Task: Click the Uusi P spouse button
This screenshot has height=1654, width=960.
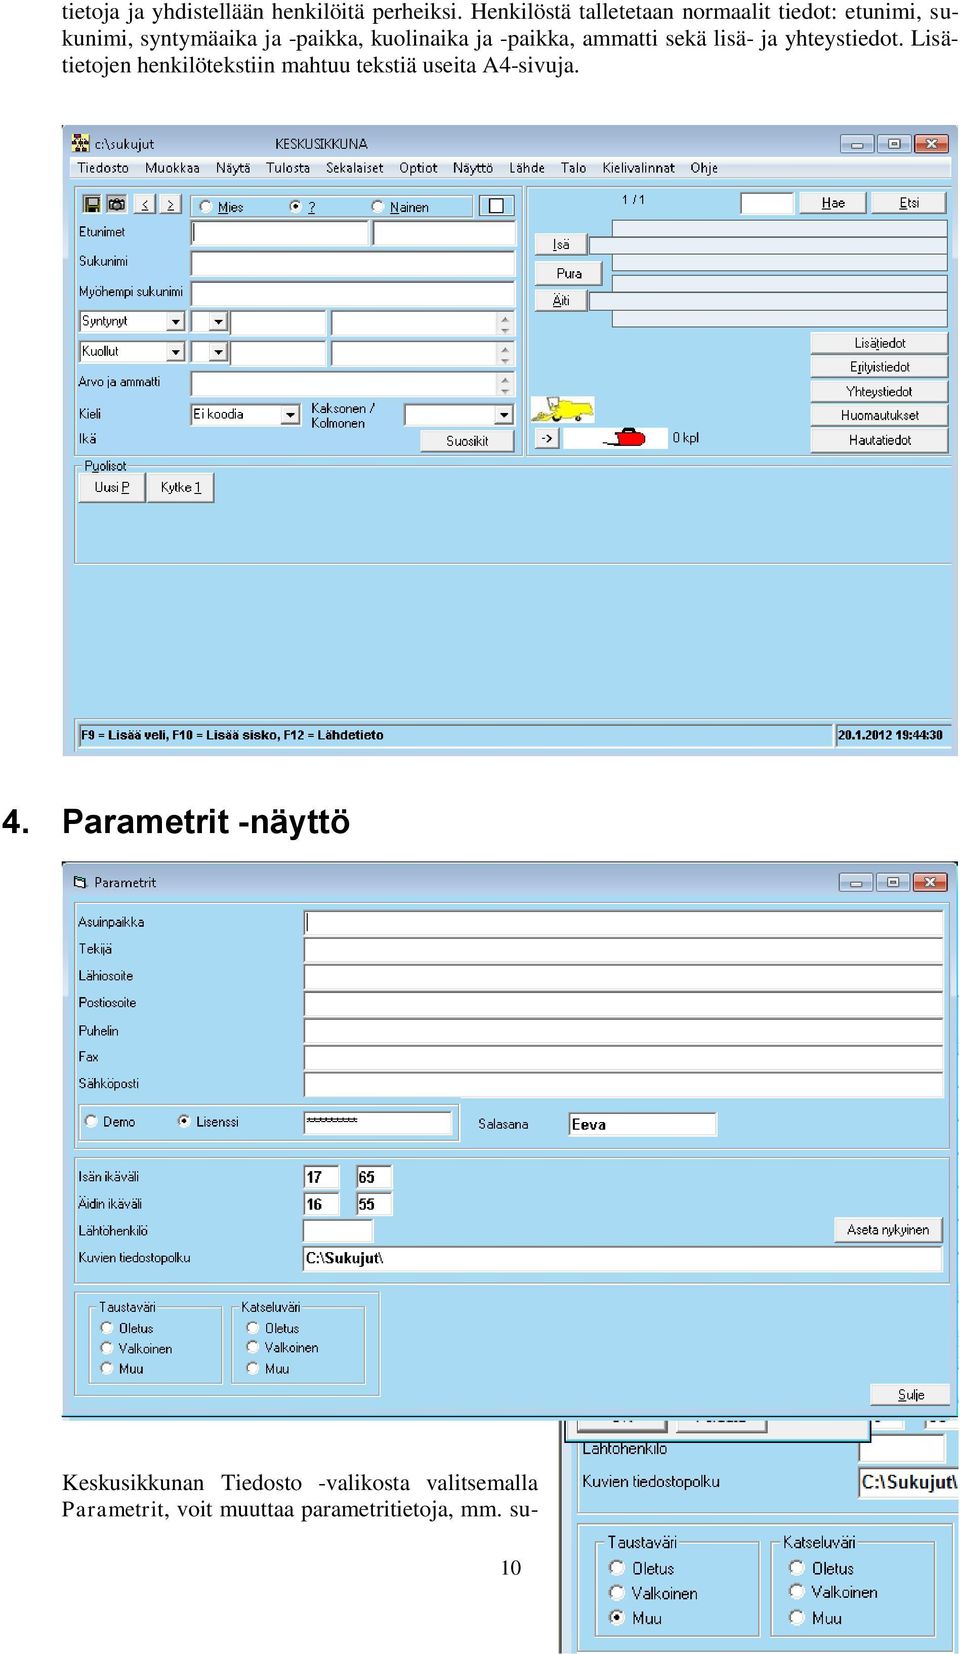Action: pos(112,488)
